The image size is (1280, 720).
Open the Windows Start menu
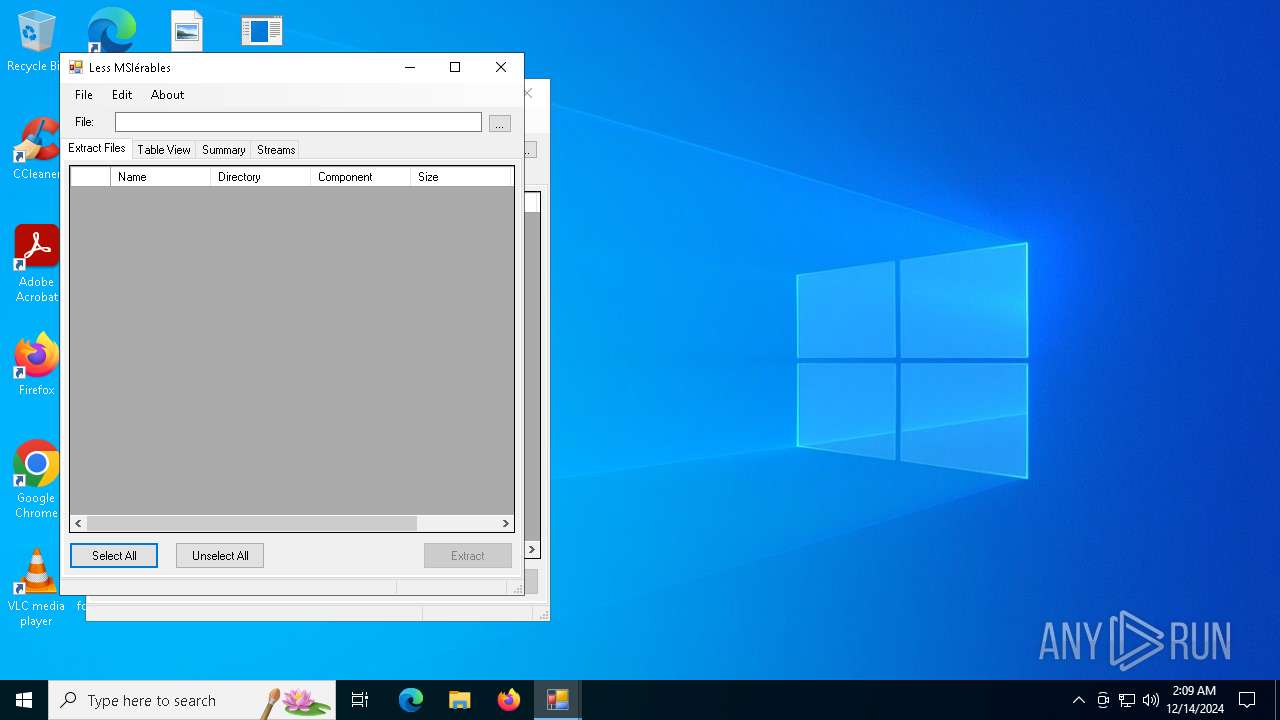[x=24, y=700]
